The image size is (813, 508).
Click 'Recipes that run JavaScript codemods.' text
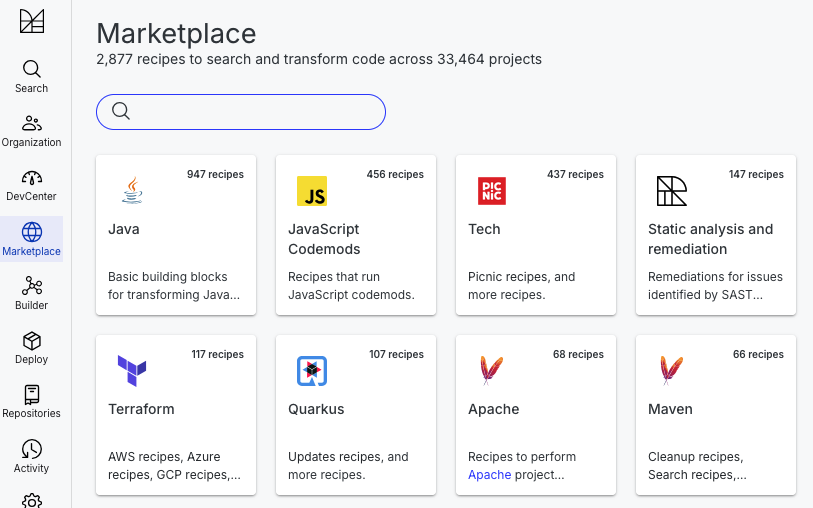(x=351, y=286)
